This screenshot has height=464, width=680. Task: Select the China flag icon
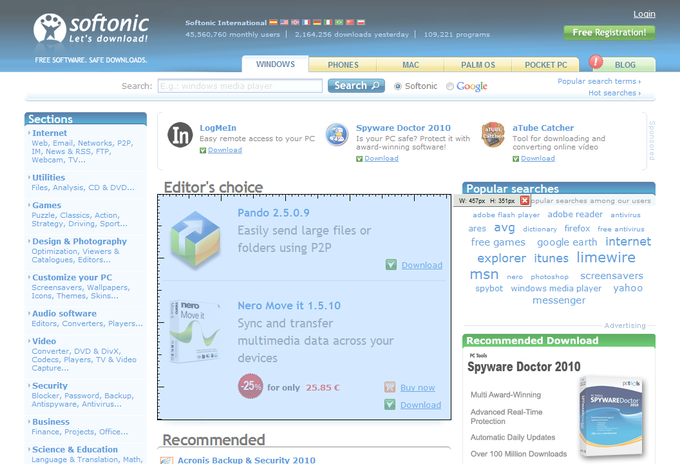tap(350, 22)
